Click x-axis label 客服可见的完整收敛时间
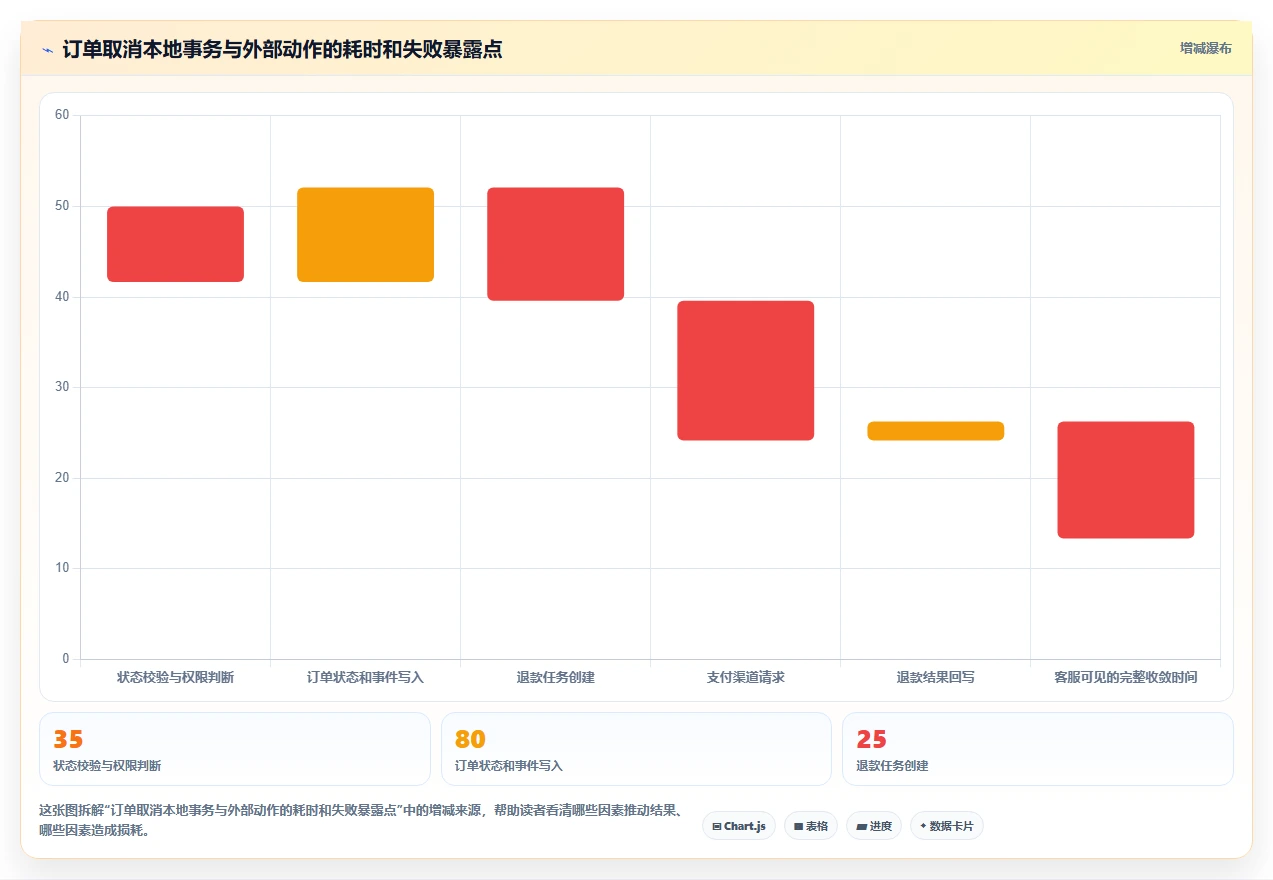This screenshot has width=1273, height=880. 1125,677
